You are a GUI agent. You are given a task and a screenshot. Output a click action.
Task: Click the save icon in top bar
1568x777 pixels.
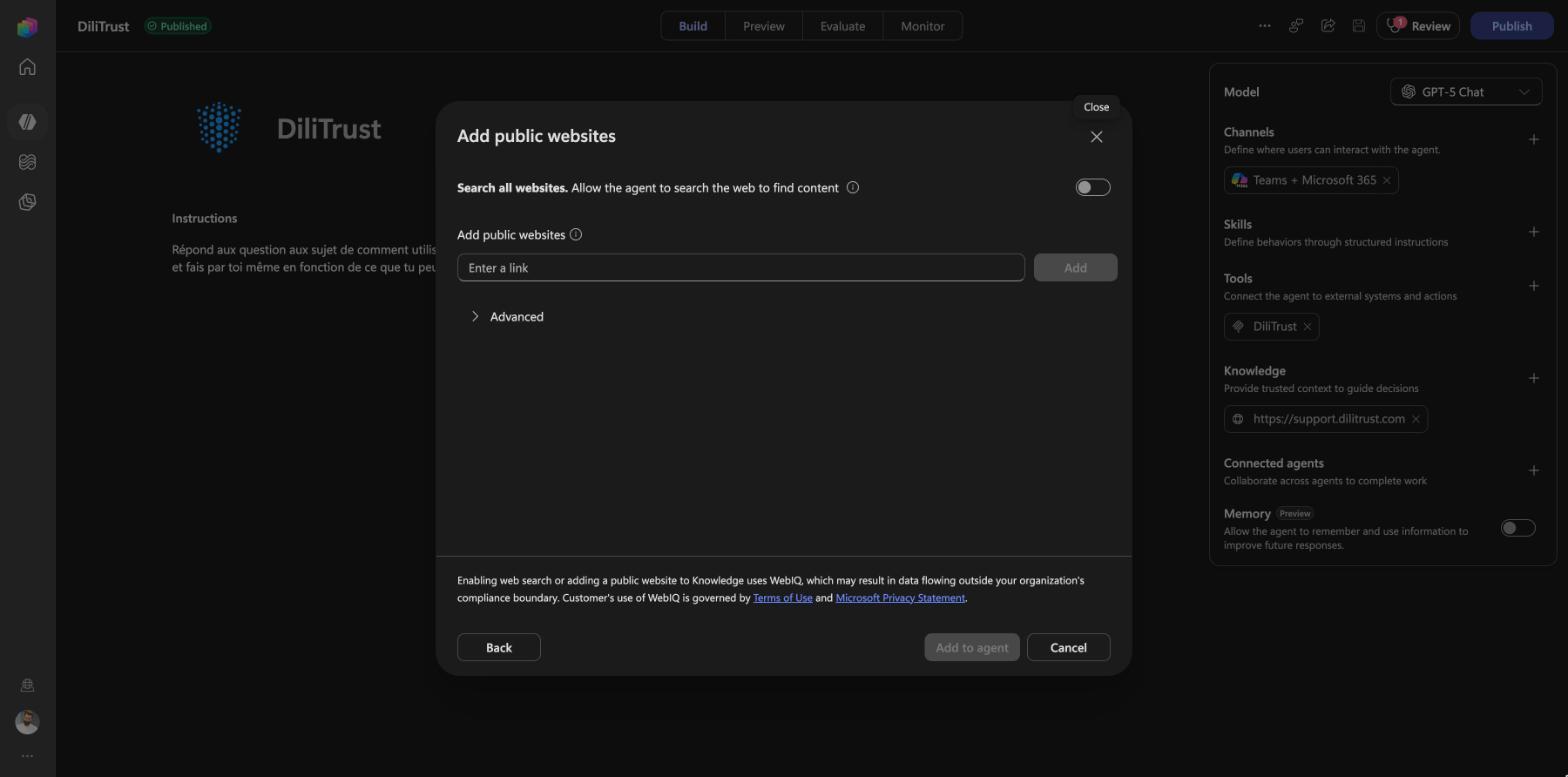click(1359, 26)
